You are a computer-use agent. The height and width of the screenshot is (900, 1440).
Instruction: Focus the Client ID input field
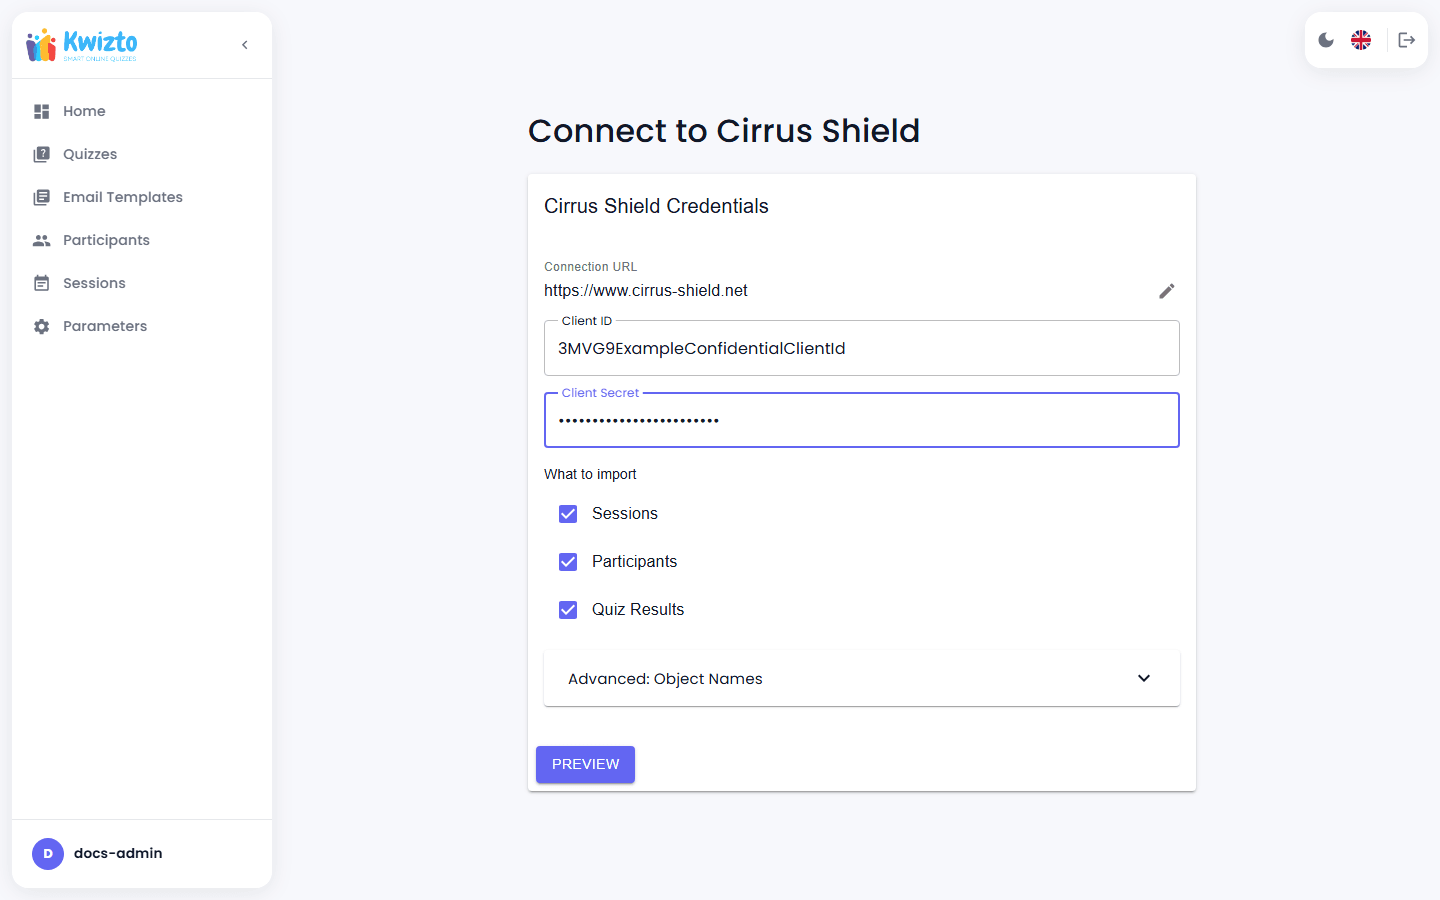tap(862, 348)
